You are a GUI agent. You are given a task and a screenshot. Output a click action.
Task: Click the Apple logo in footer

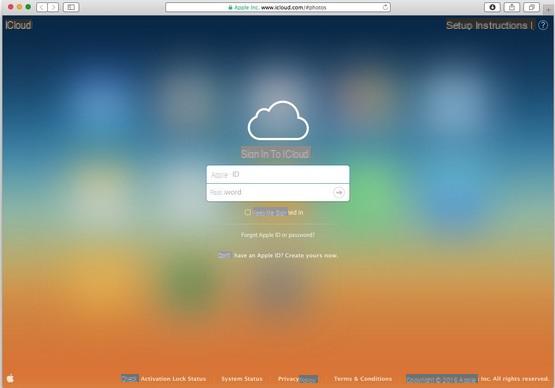(10, 378)
